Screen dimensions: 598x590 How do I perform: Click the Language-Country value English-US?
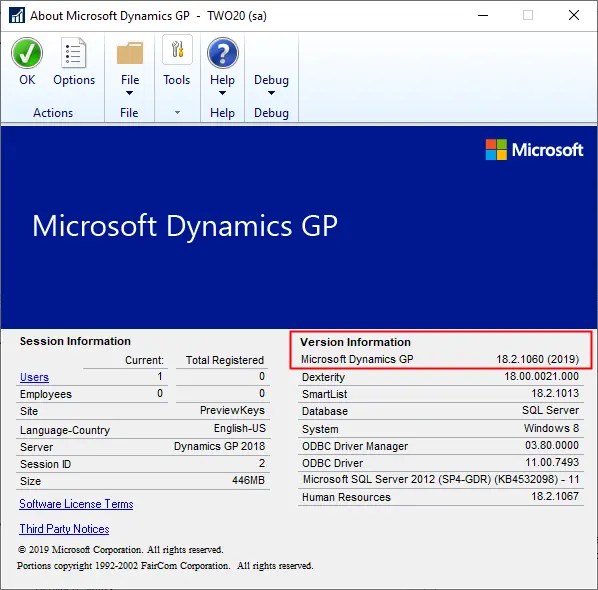[x=240, y=428]
